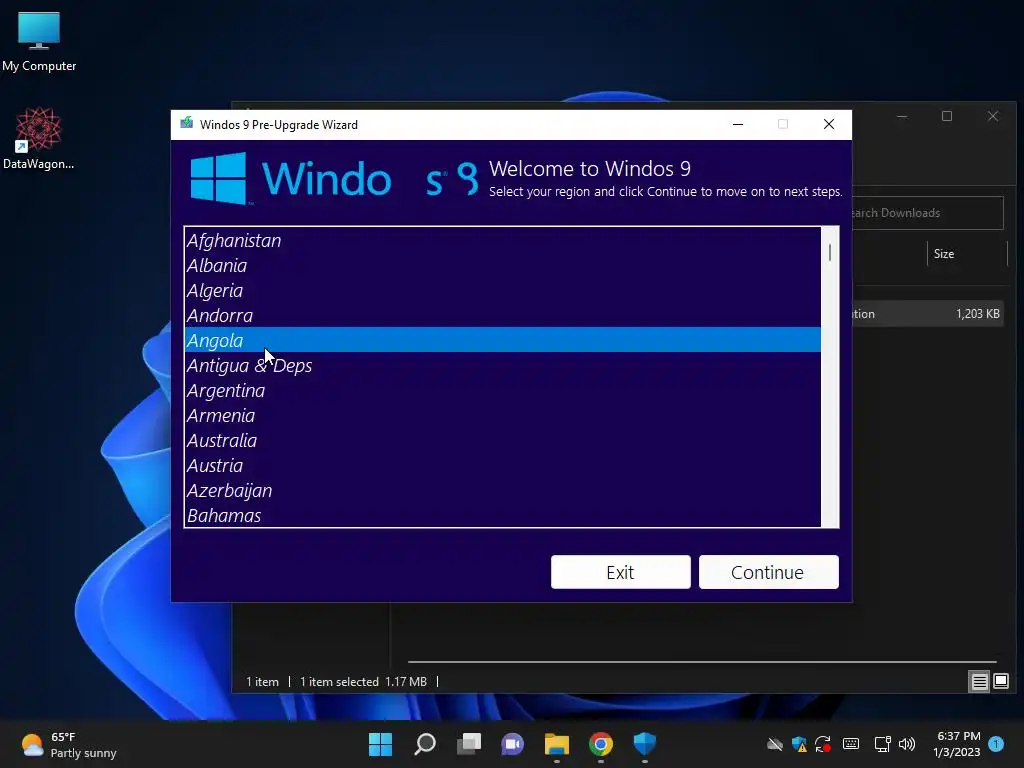Viewport: 1024px width, 768px height.
Task: Click the Exit button
Action: [x=620, y=572]
